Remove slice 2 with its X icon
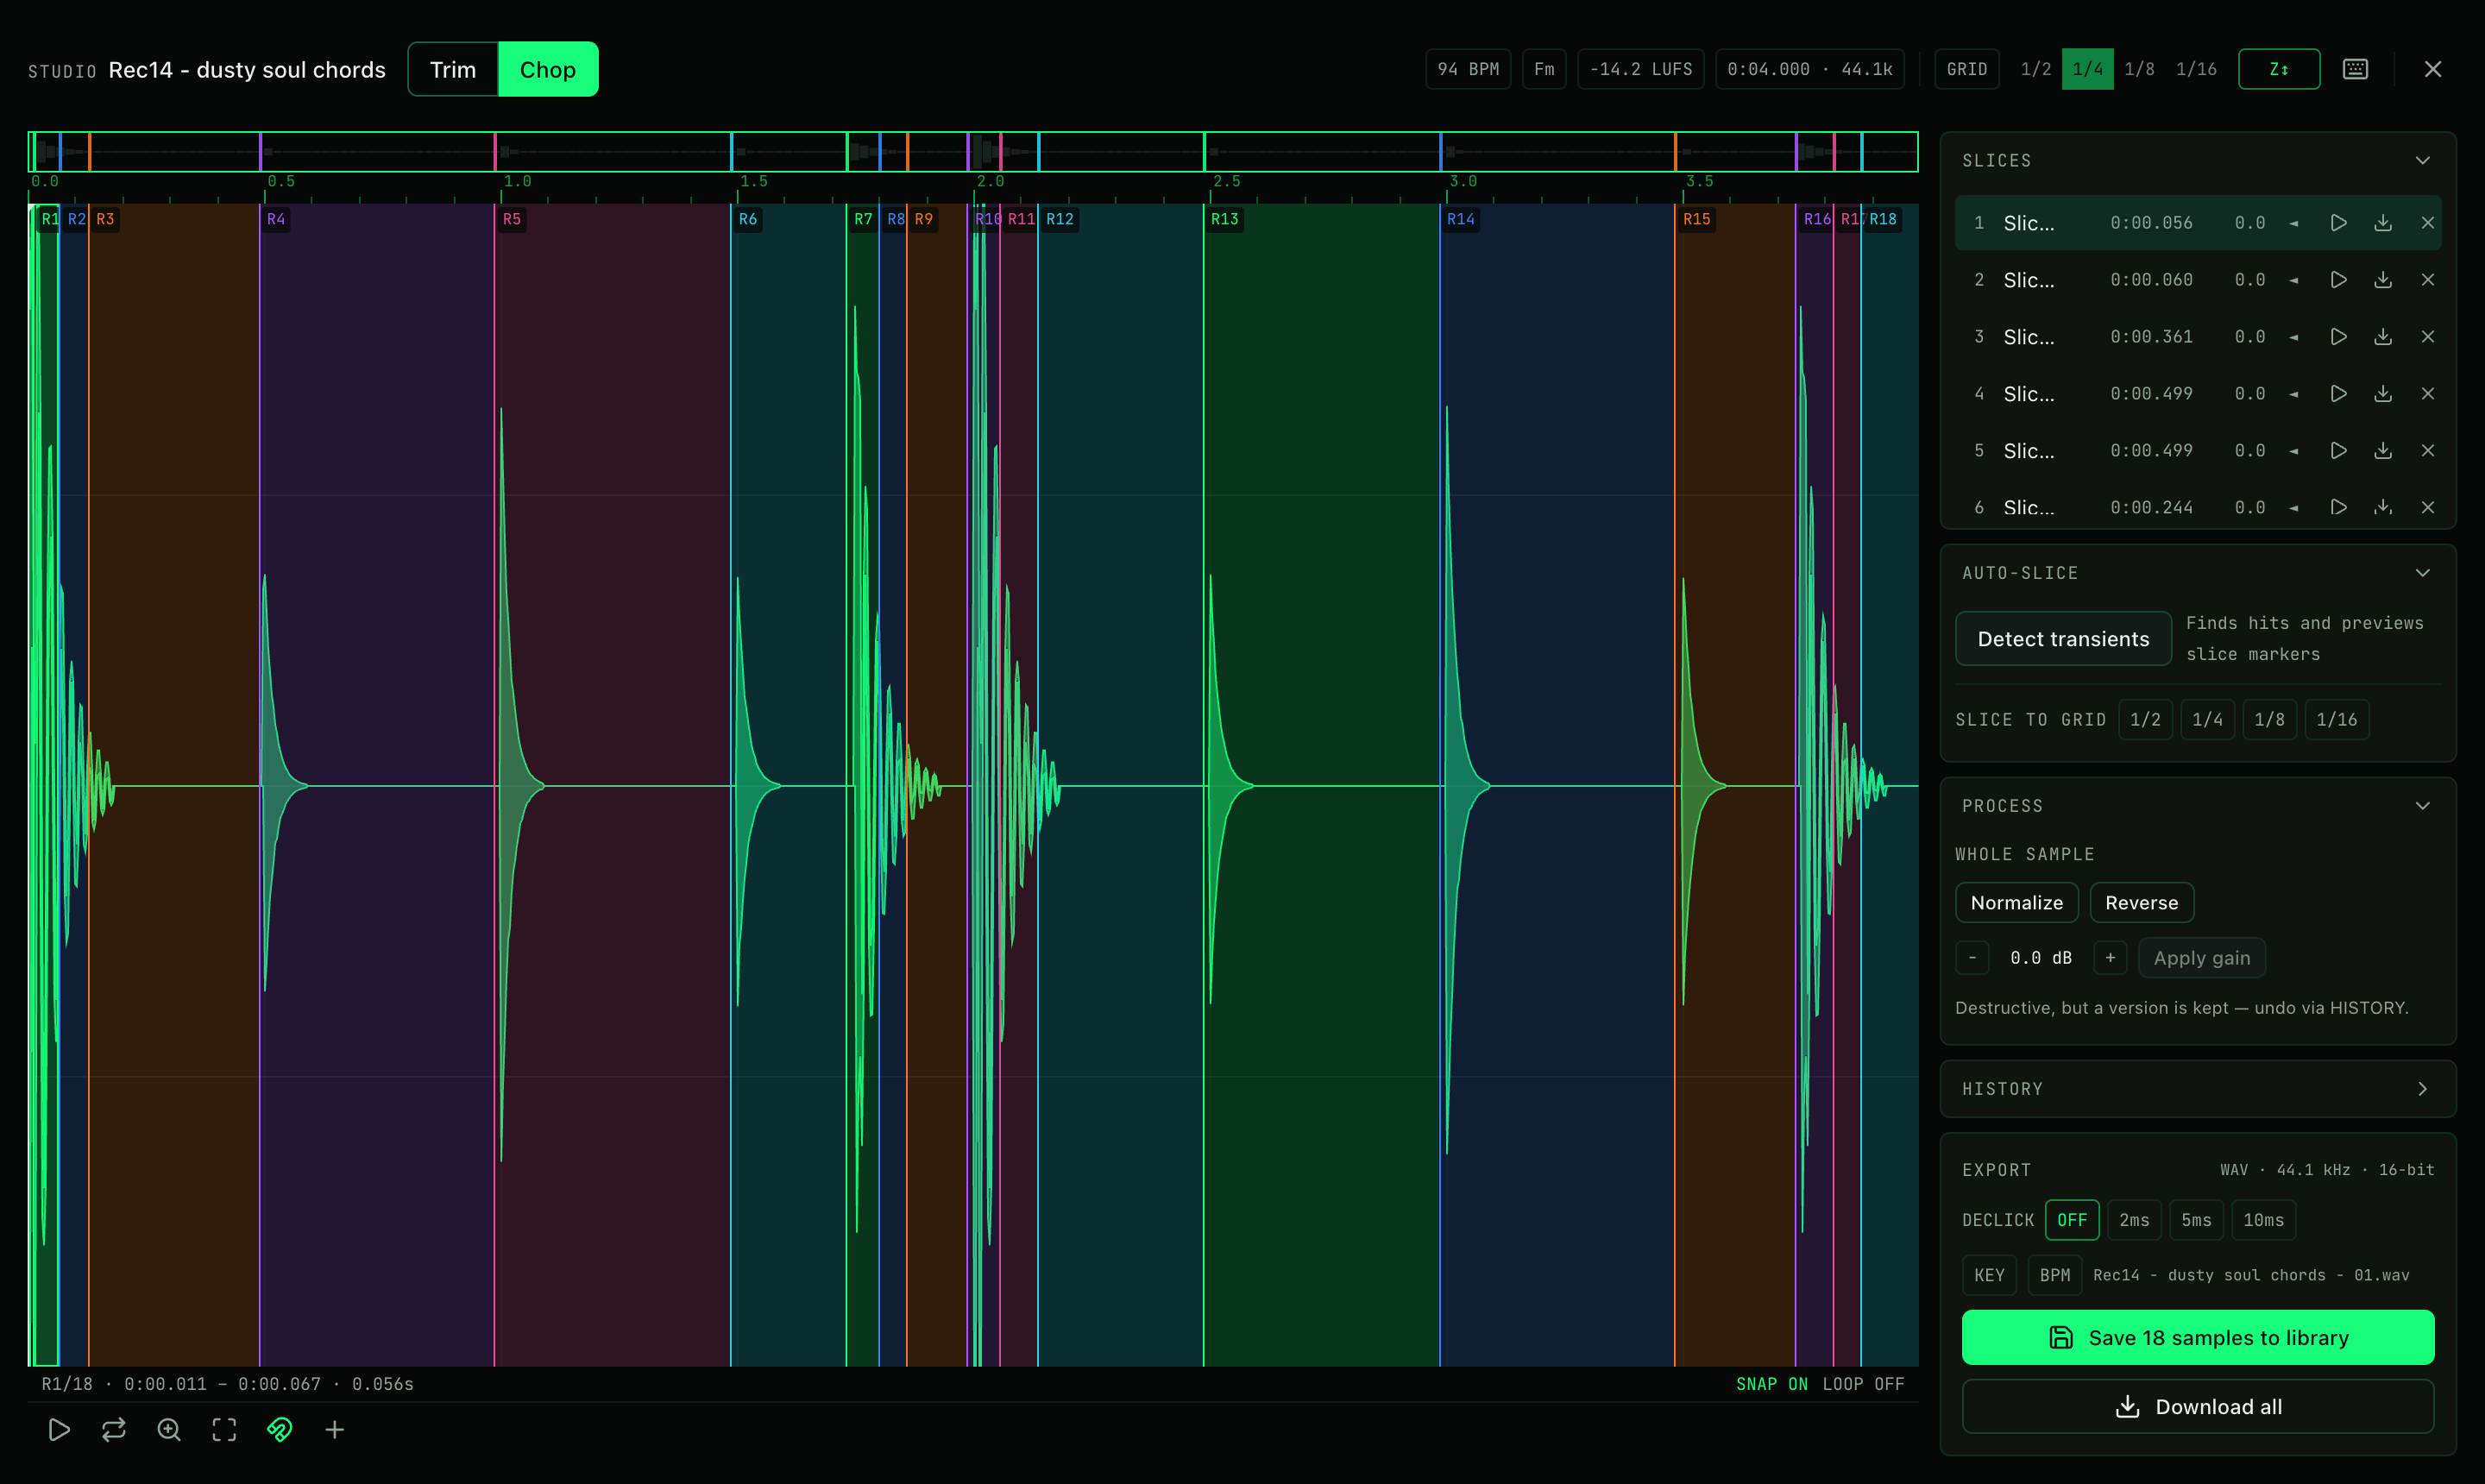 point(2428,280)
